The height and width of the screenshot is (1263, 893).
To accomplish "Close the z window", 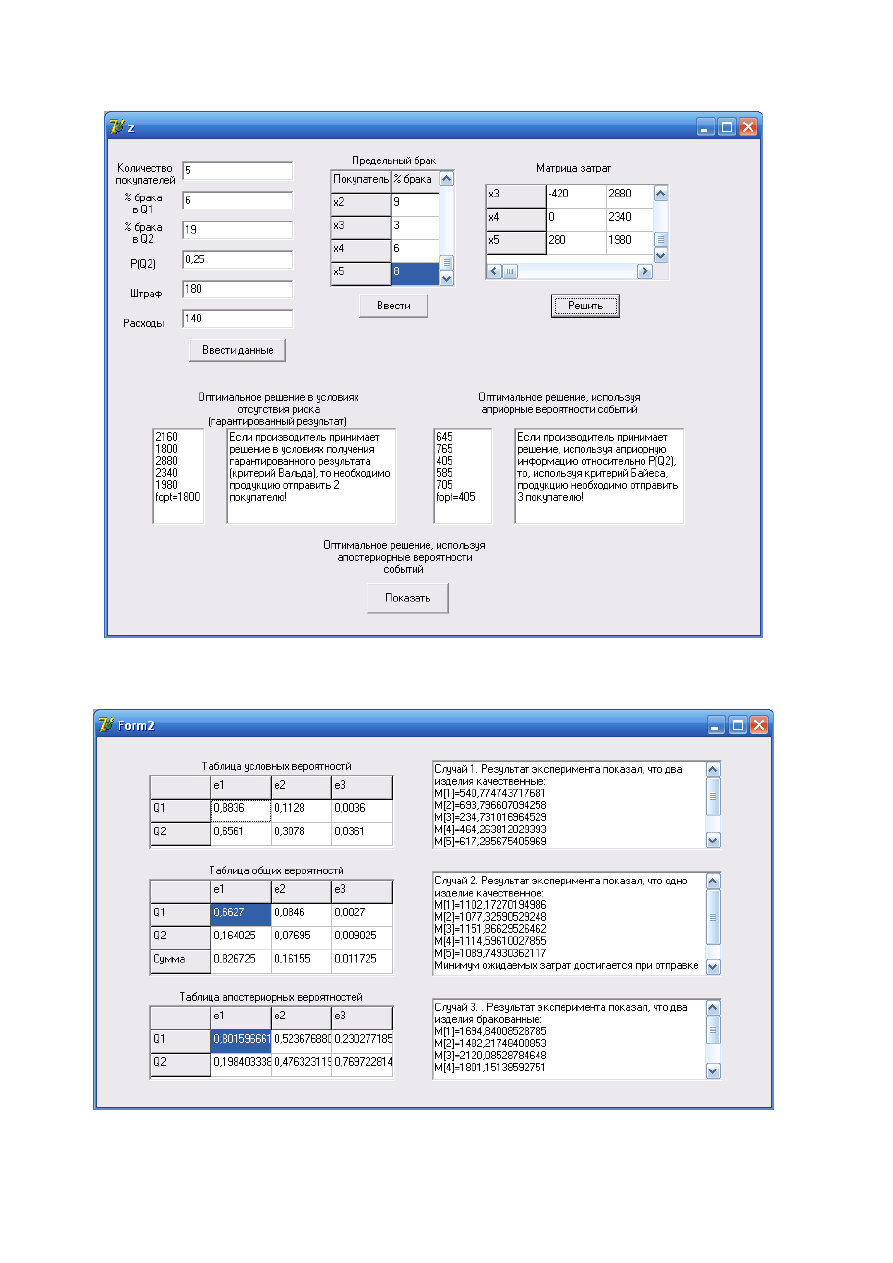I will click(x=748, y=127).
